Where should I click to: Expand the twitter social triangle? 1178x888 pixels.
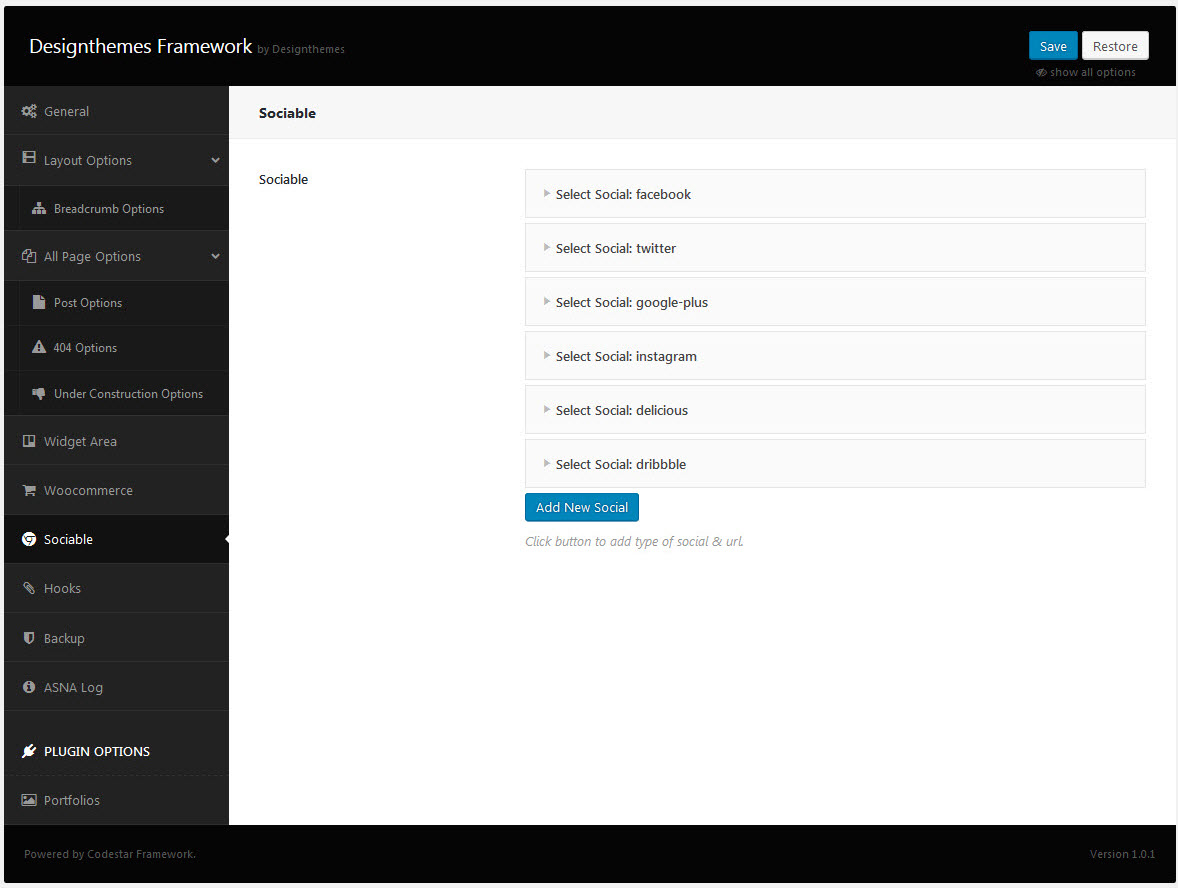point(547,247)
